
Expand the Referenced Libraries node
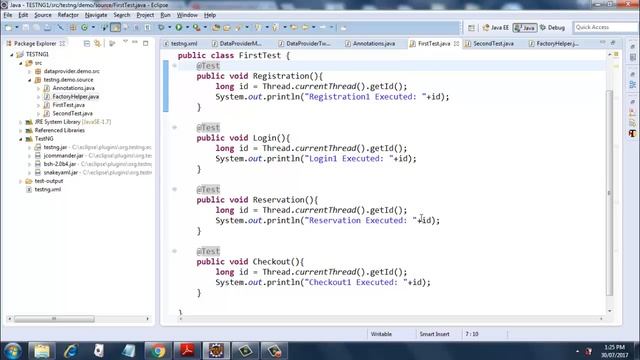pyautogui.click(x=20, y=131)
